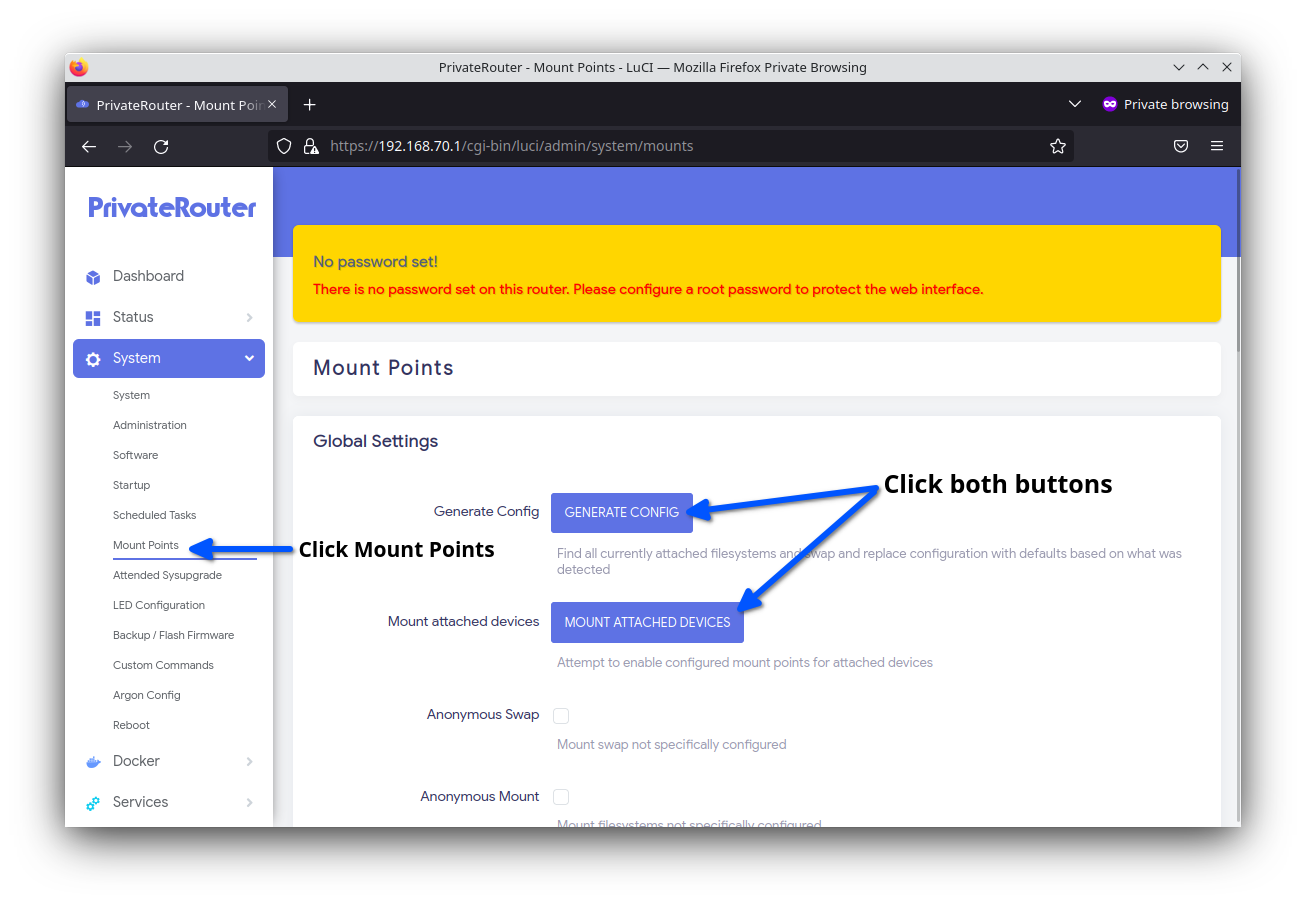Open Administration in the sidebar
This screenshot has width=1306, height=904.
point(150,425)
